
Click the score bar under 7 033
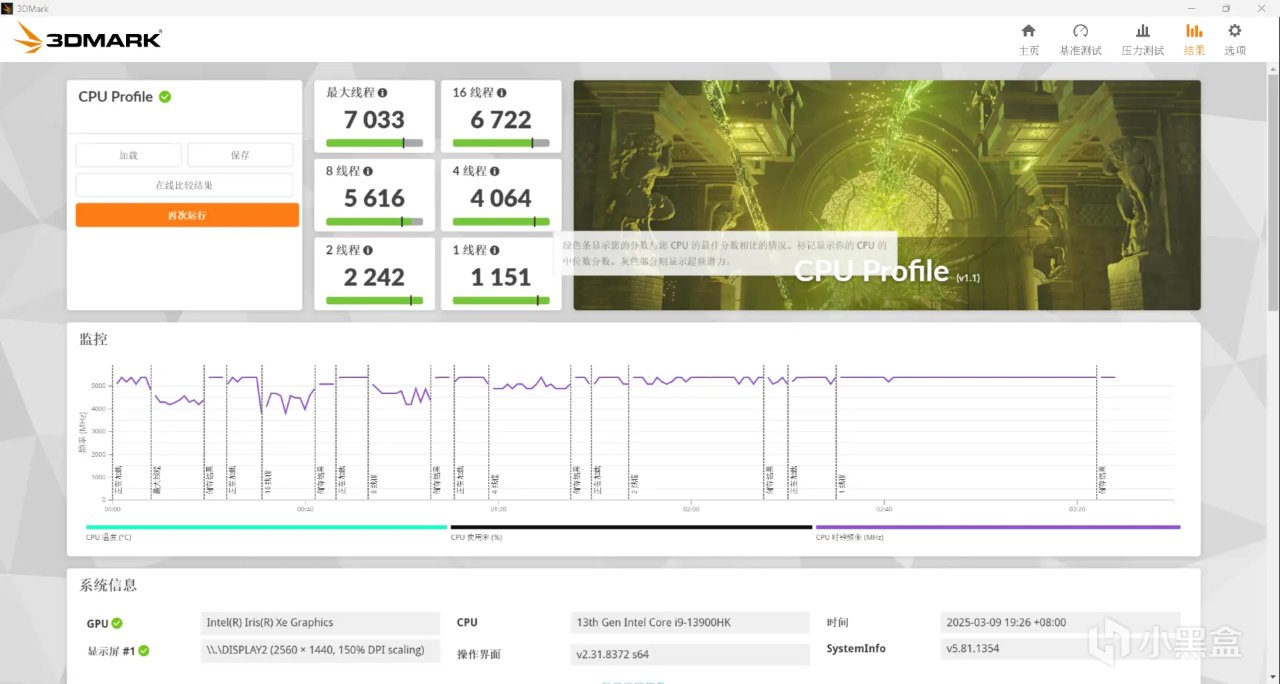point(374,143)
